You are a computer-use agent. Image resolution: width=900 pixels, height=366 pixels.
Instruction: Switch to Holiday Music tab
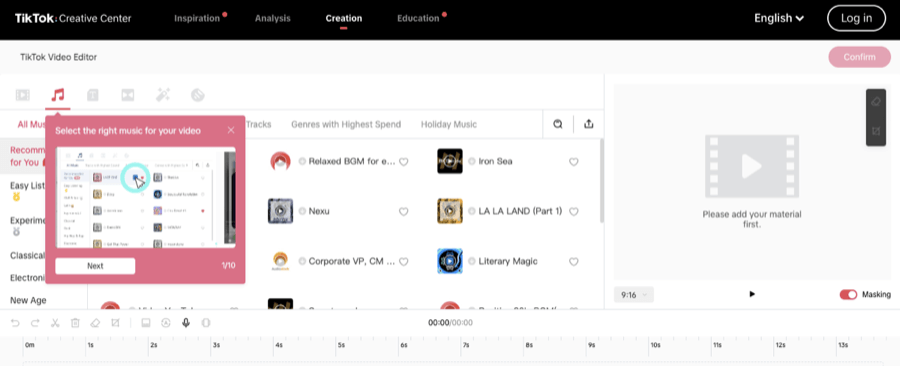[449, 124]
